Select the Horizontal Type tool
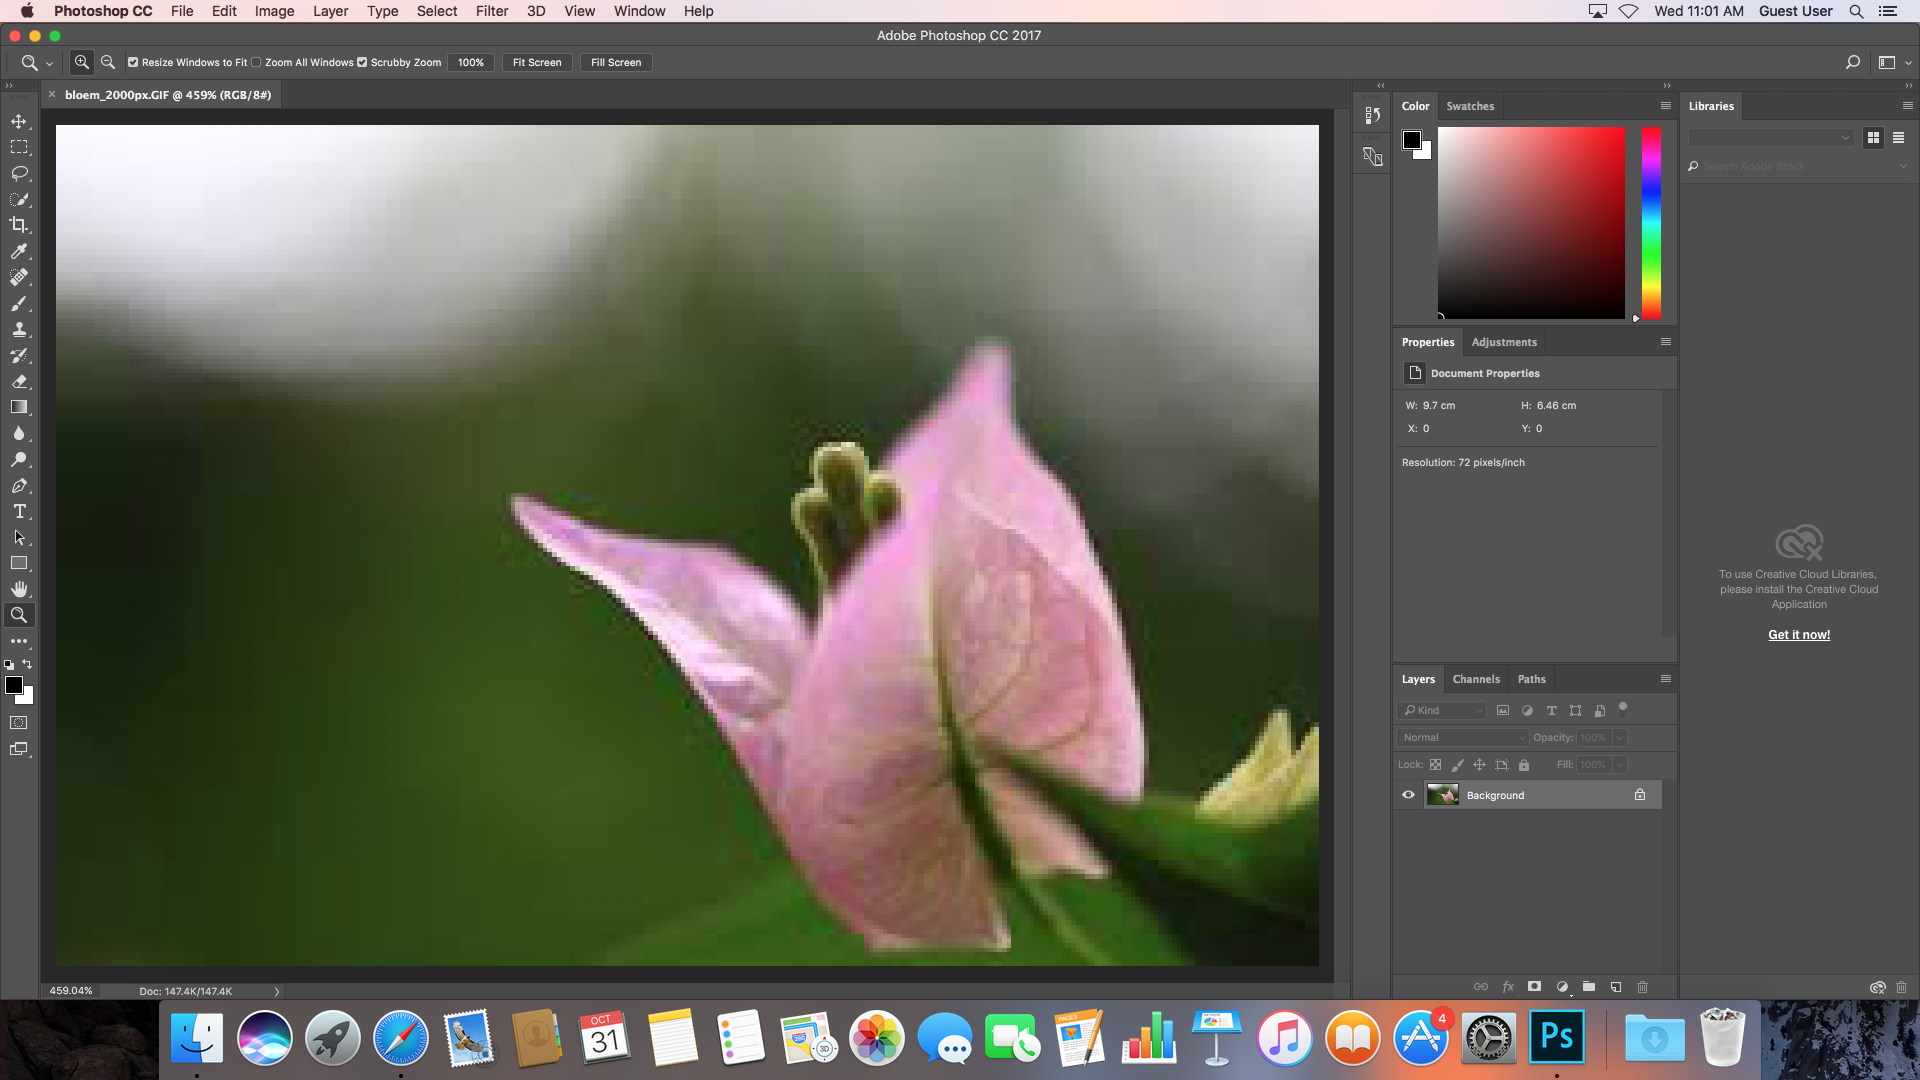 click(x=19, y=511)
